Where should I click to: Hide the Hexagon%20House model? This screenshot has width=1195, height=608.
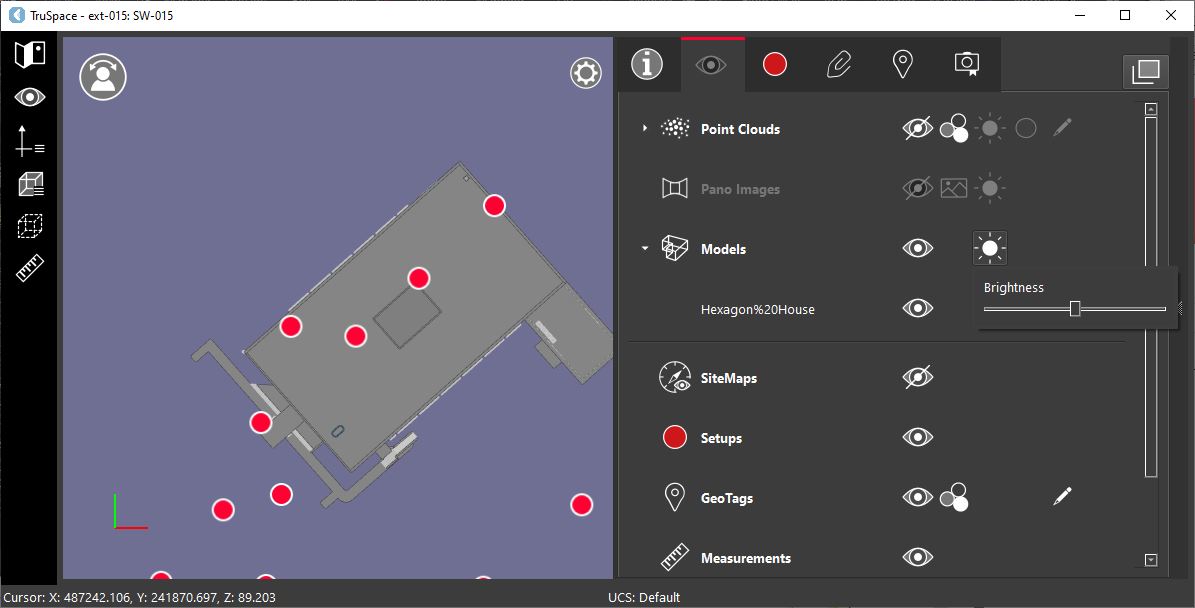click(917, 308)
